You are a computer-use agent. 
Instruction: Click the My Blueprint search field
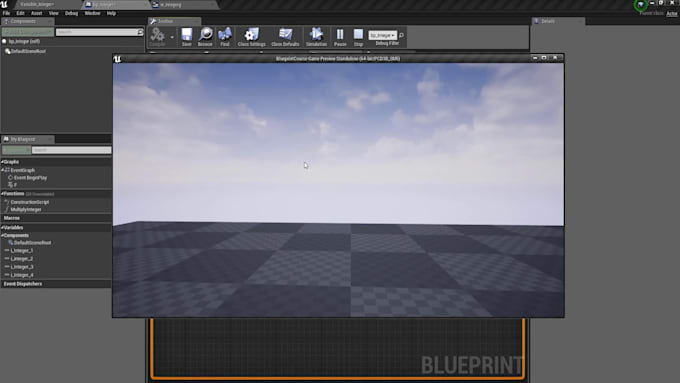[72, 150]
